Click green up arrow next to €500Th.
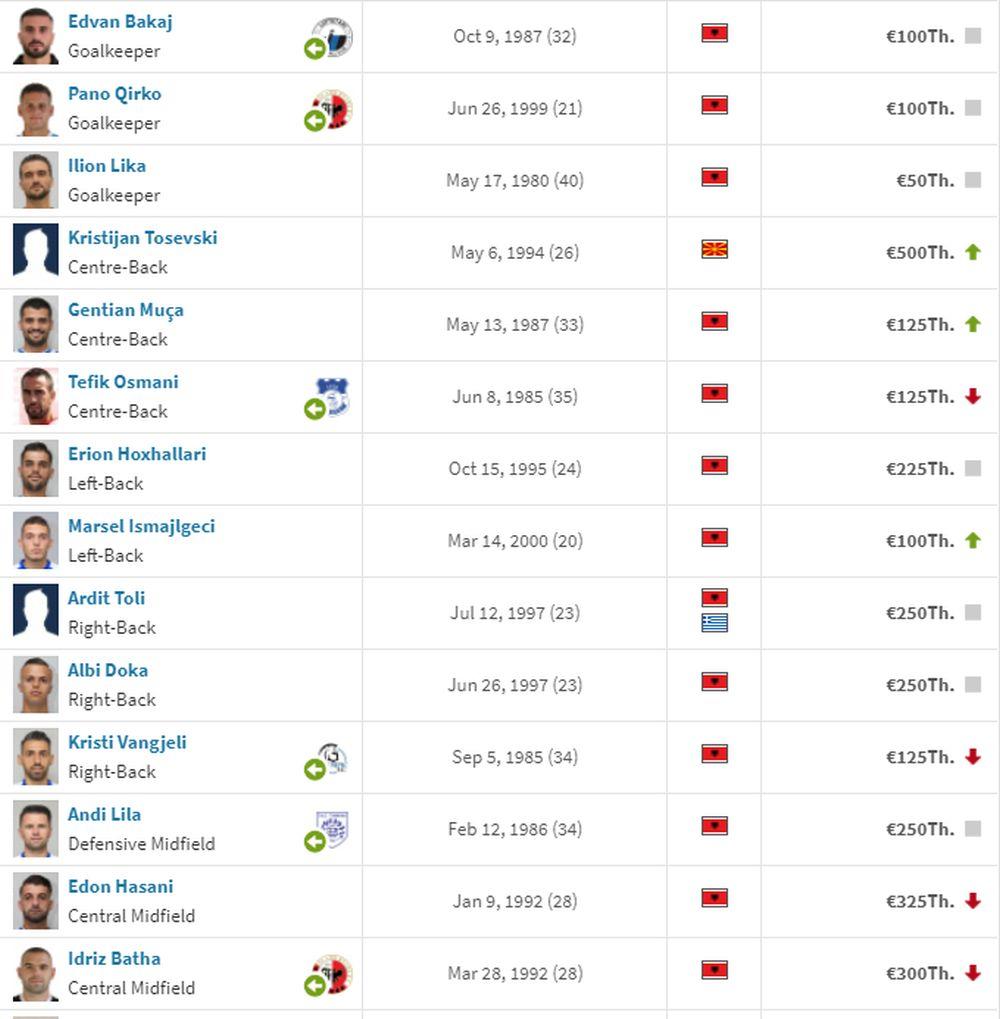1000x1019 pixels. (x=973, y=252)
